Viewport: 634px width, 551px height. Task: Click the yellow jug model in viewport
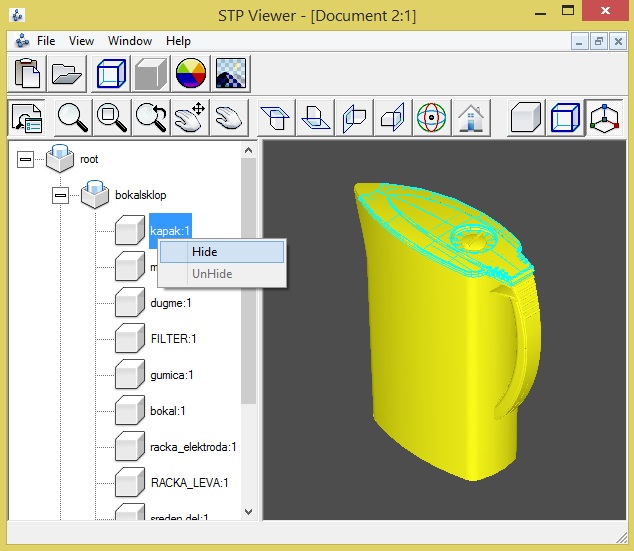(x=448, y=332)
